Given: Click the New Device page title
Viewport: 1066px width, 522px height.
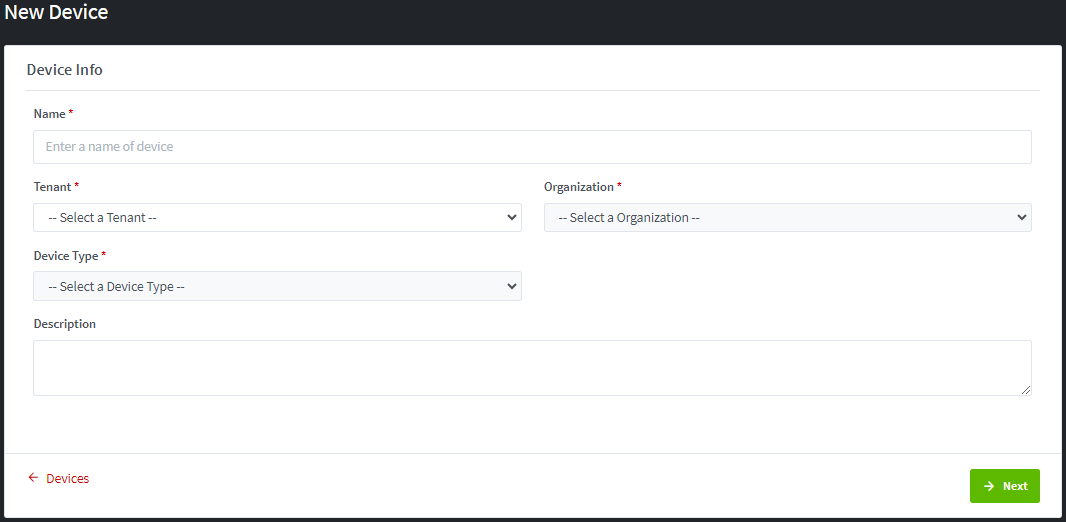Looking at the screenshot, I should click(56, 13).
